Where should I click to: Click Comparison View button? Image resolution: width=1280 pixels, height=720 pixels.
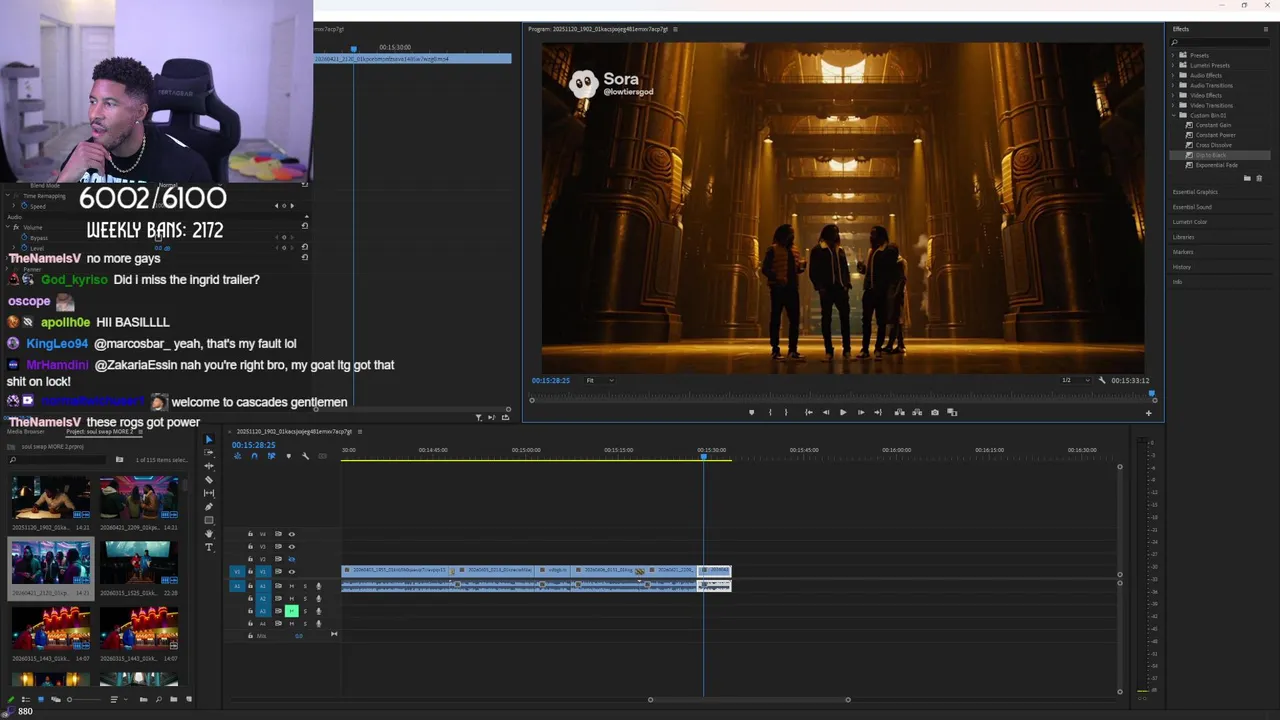952,412
